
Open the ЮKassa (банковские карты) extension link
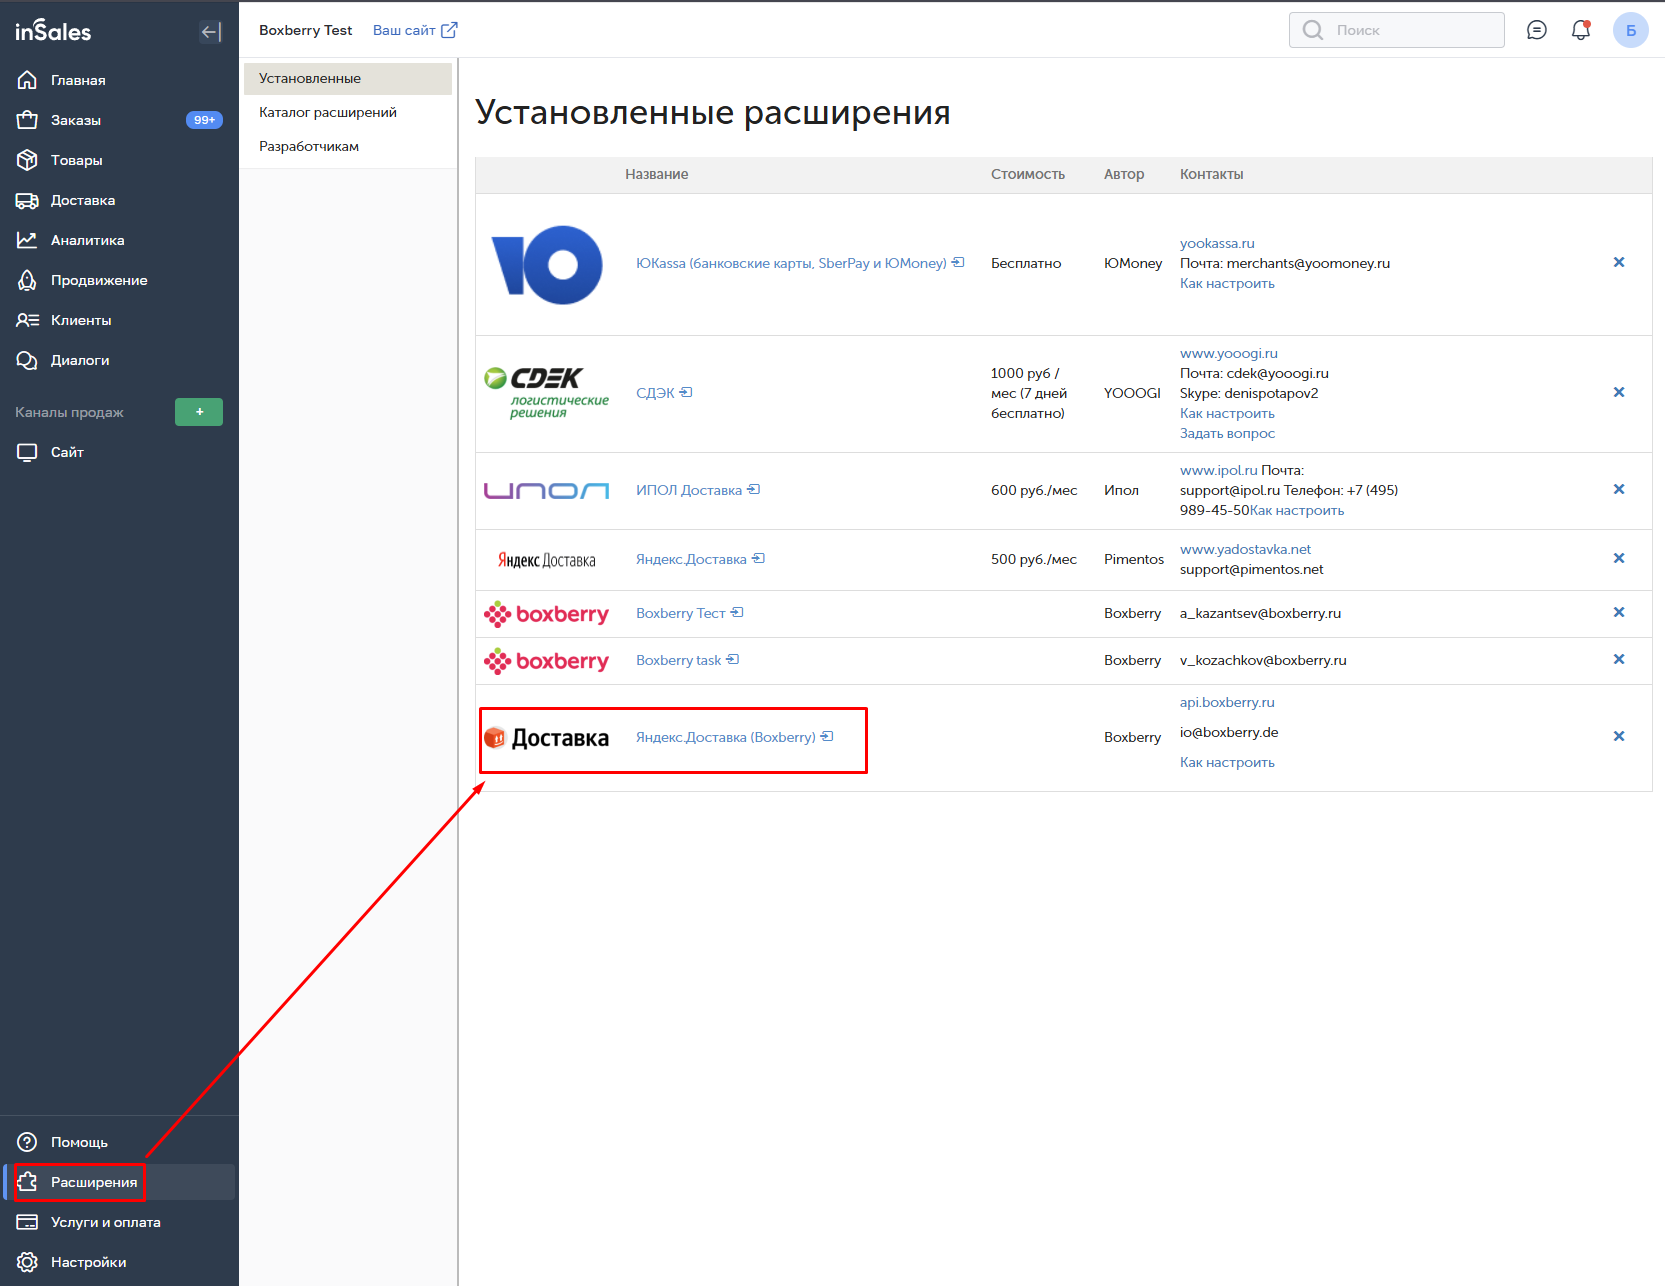pyautogui.click(x=791, y=263)
